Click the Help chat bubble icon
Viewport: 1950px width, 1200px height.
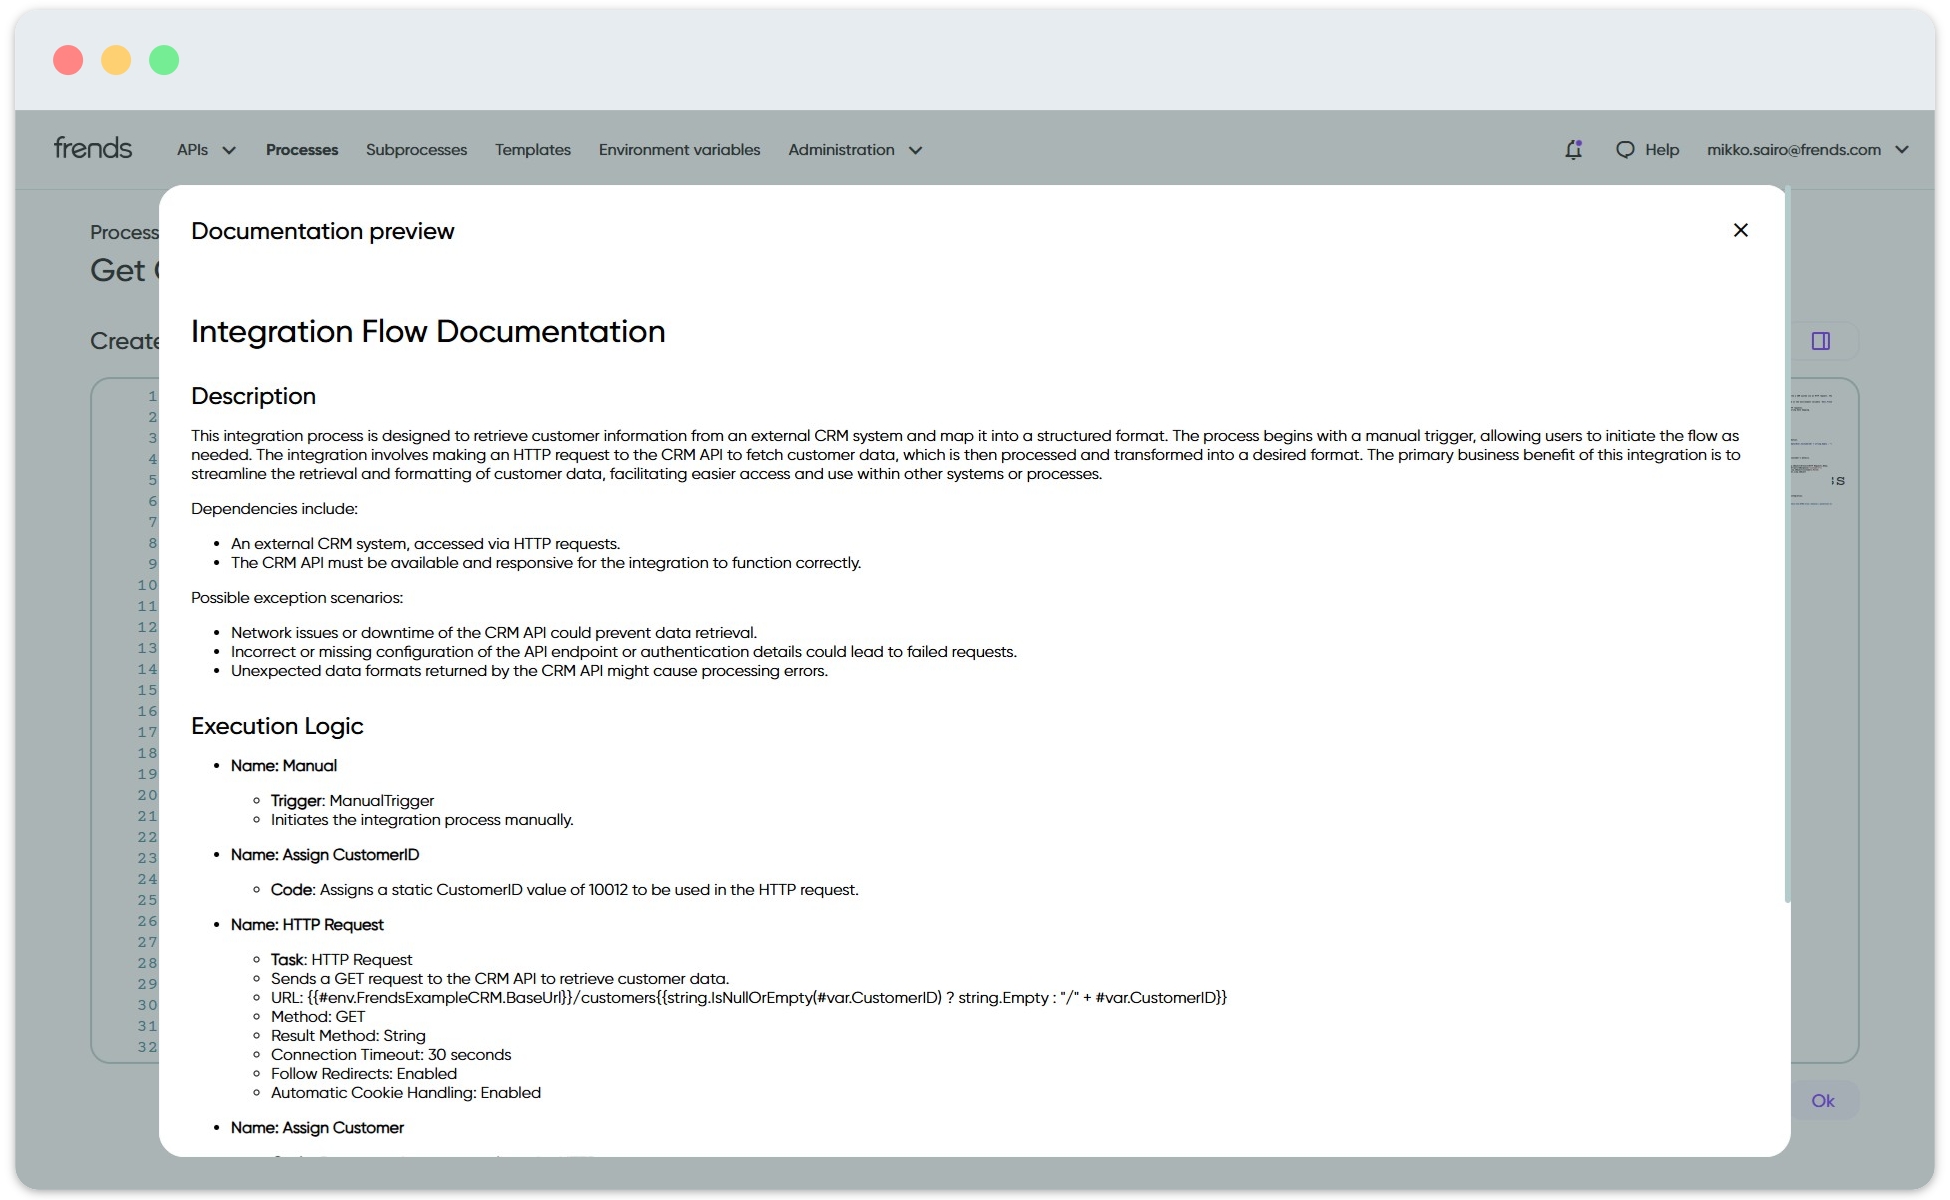(1625, 149)
